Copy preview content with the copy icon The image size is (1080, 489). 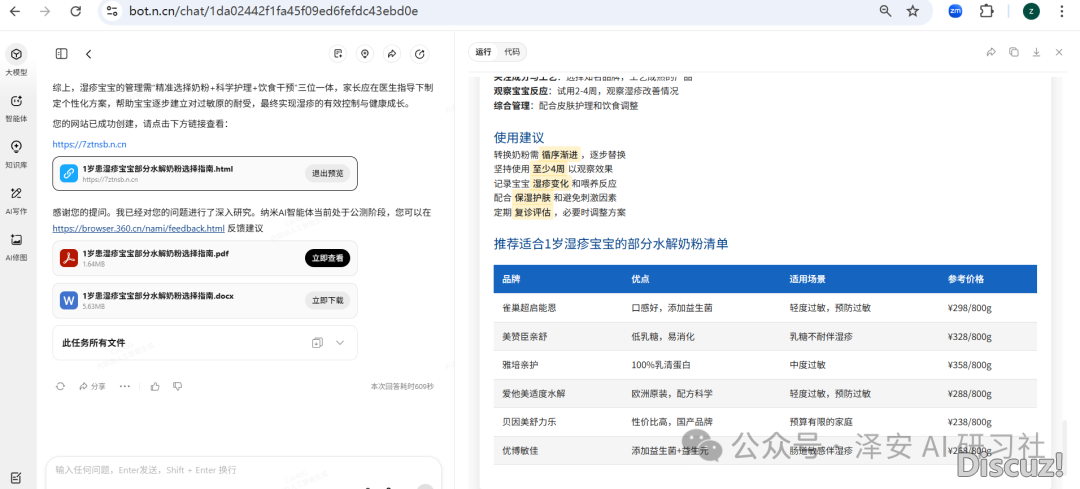(1014, 52)
